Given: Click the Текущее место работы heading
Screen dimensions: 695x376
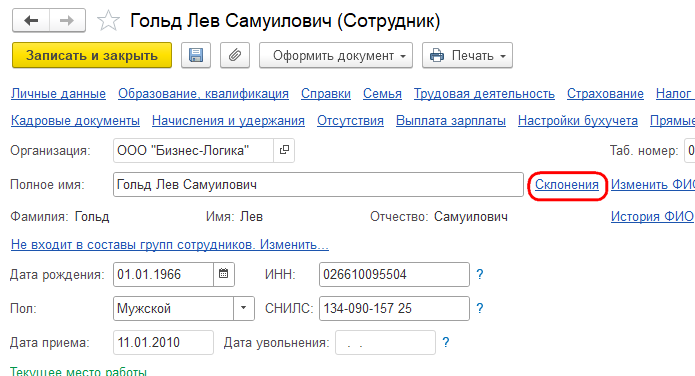Looking at the screenshot, I should [x=78, y=371].
